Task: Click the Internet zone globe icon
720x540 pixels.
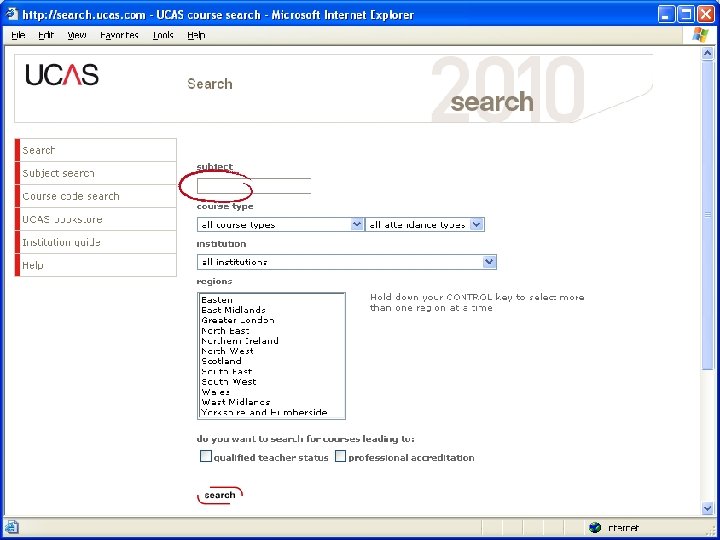Action: pos(595,527)
